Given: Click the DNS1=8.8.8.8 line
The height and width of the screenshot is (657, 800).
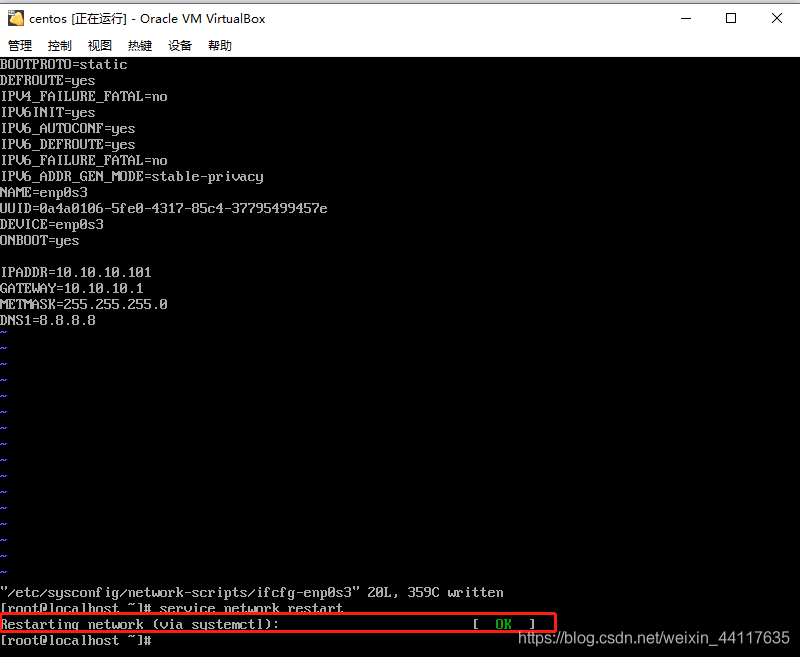Looking at the screenshot, I should [x=47, y=320].
